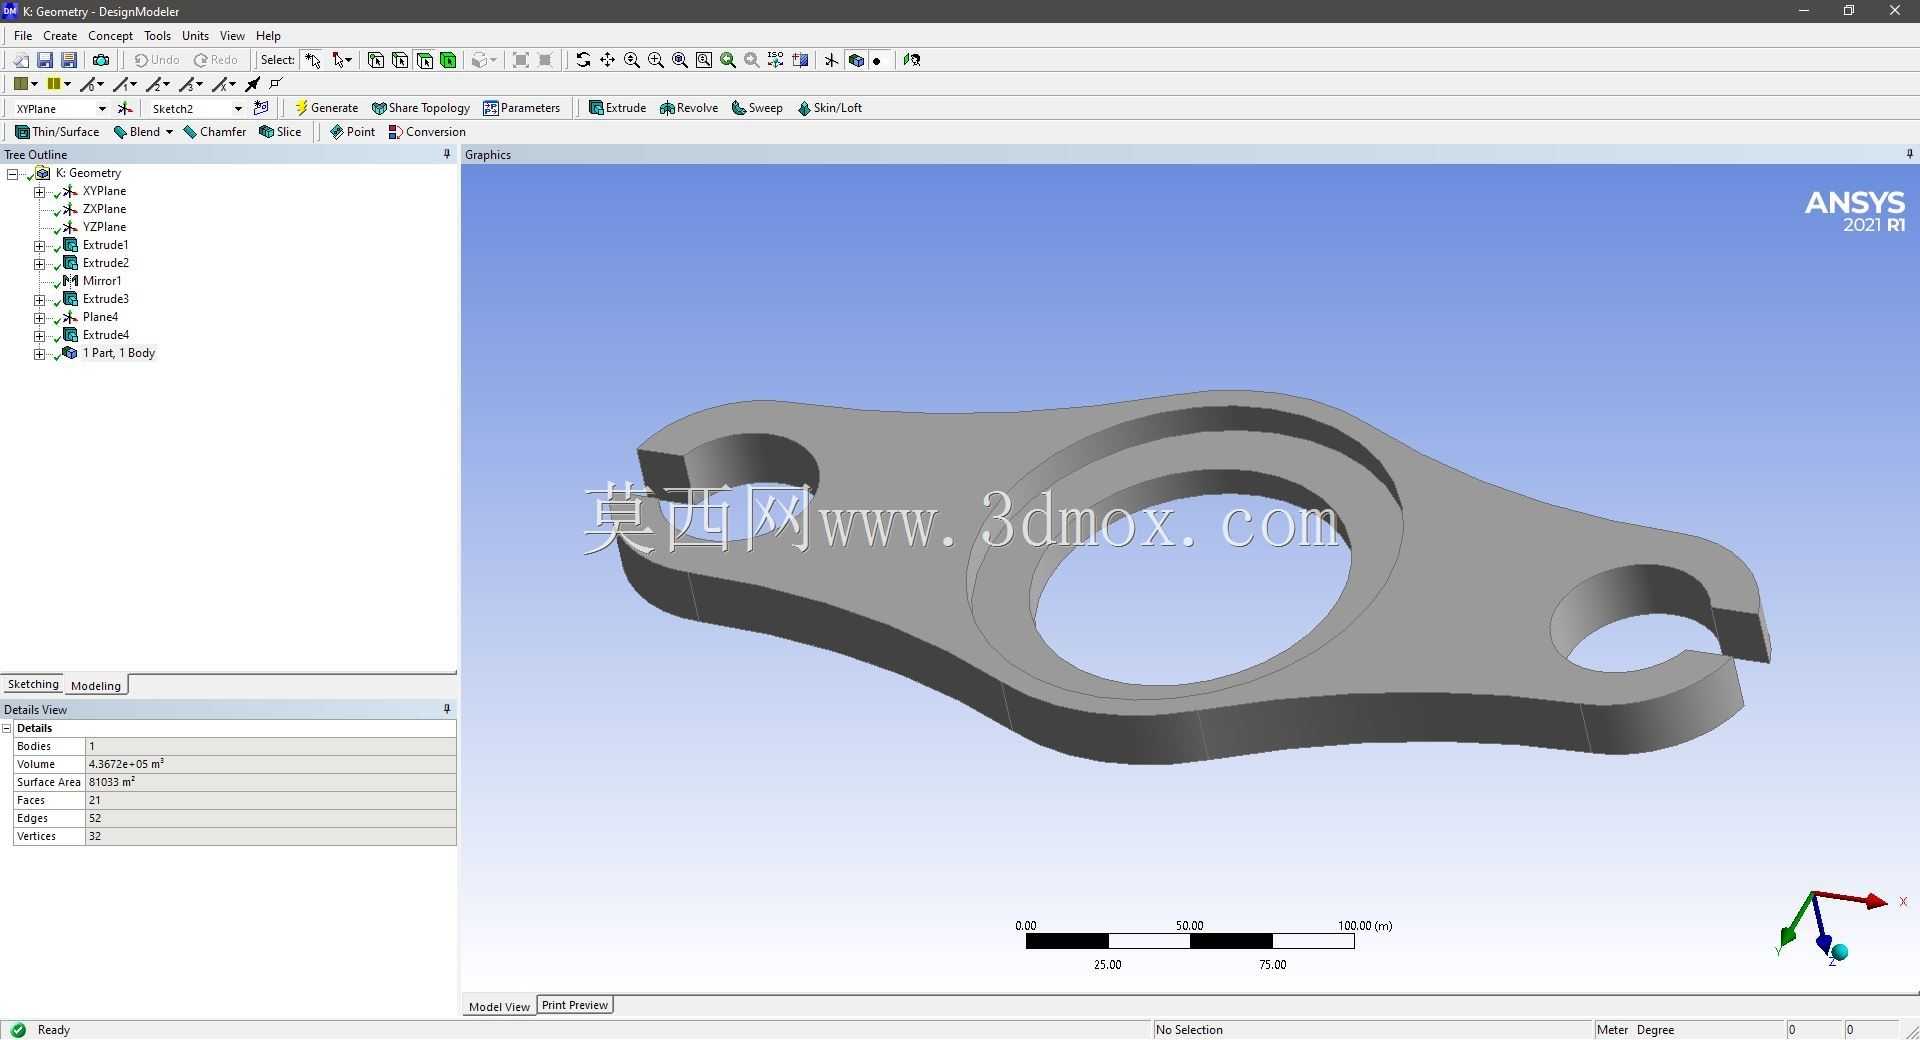Expand the 1 Part, 1 Body node
1920x1040 pixels.
(39, 353)
